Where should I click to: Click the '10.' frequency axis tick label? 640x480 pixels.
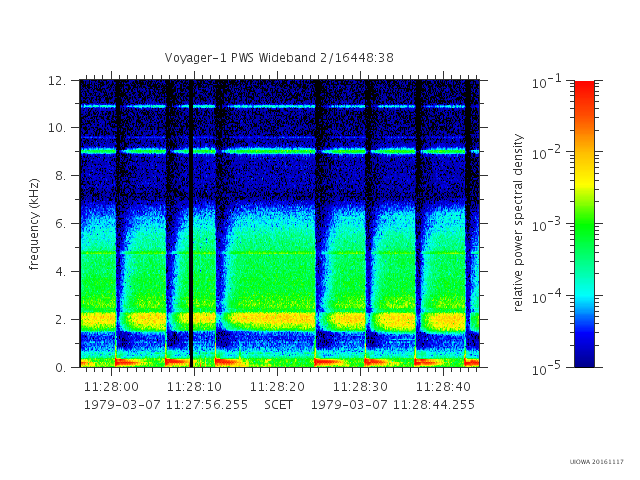[x=57, y=128]
